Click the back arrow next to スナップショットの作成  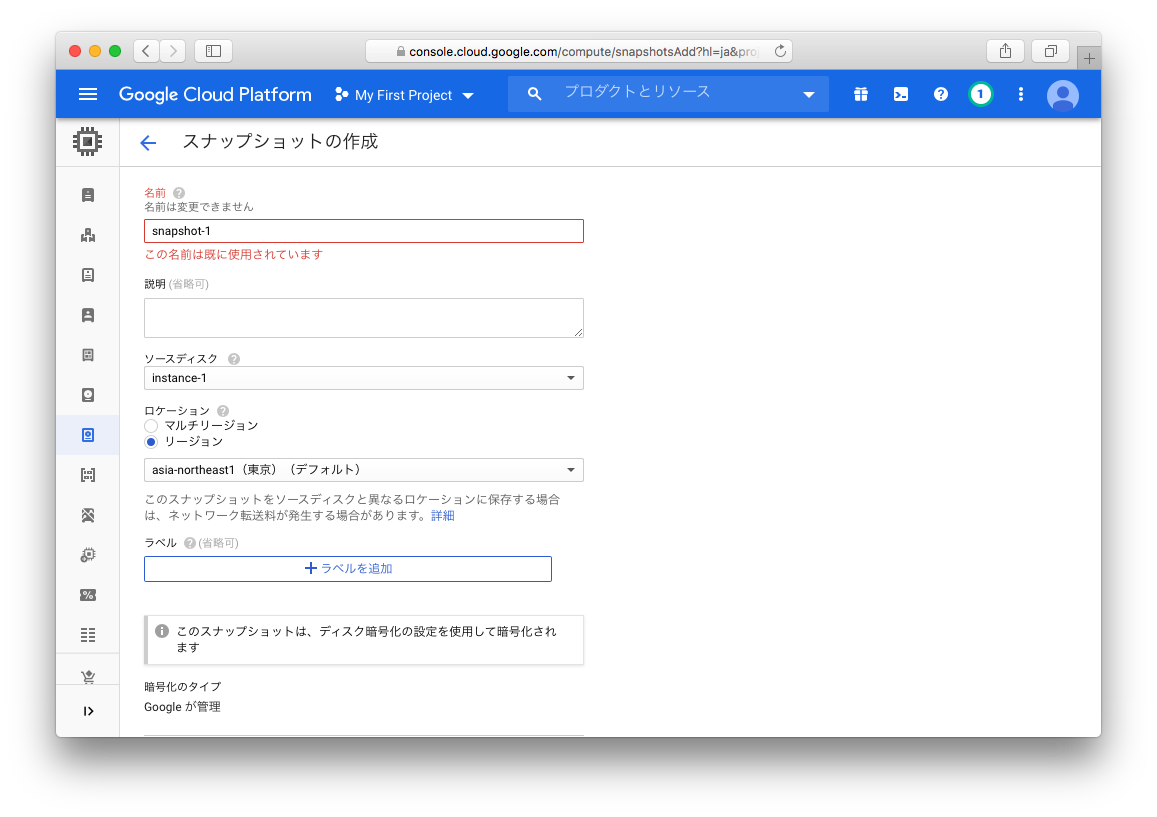pyautogui.click(x=148, y=143)
